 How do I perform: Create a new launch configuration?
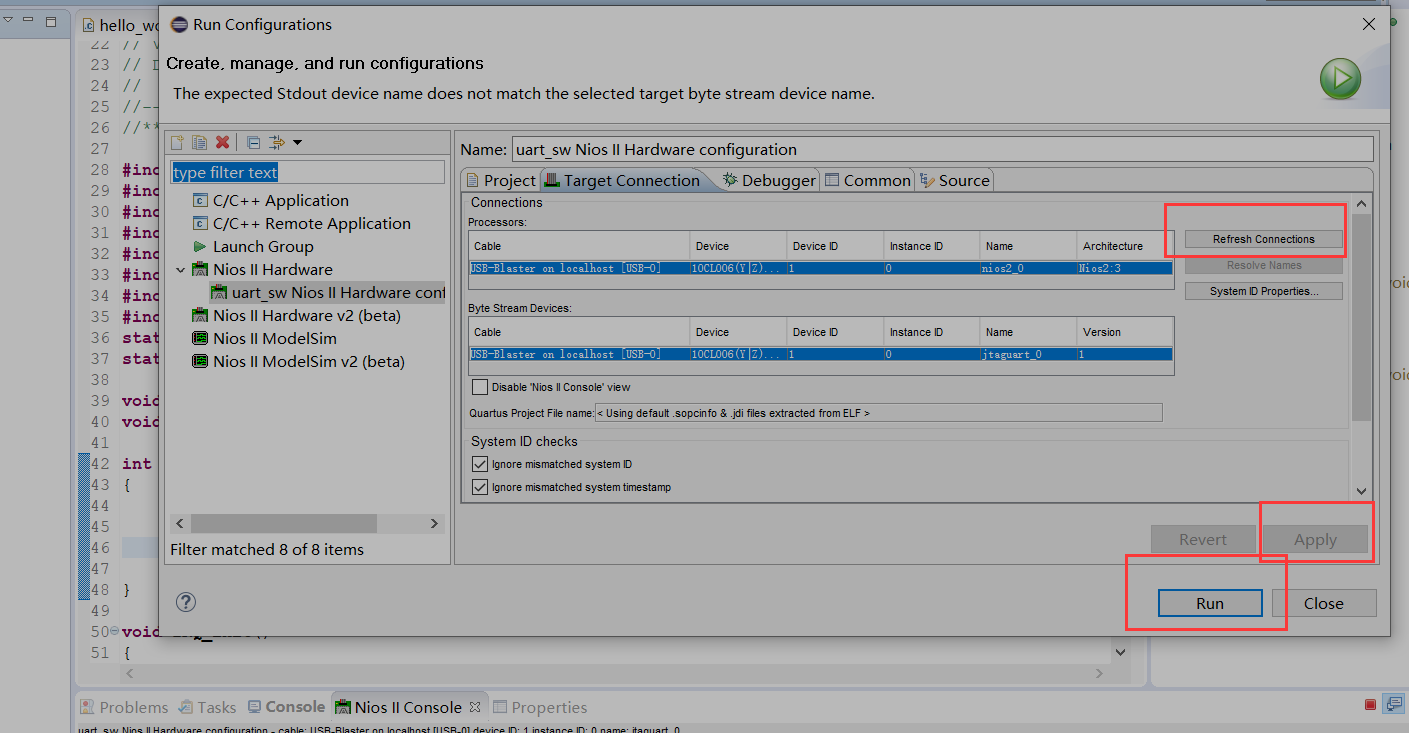pyautogui.click(x=177, y=143)
